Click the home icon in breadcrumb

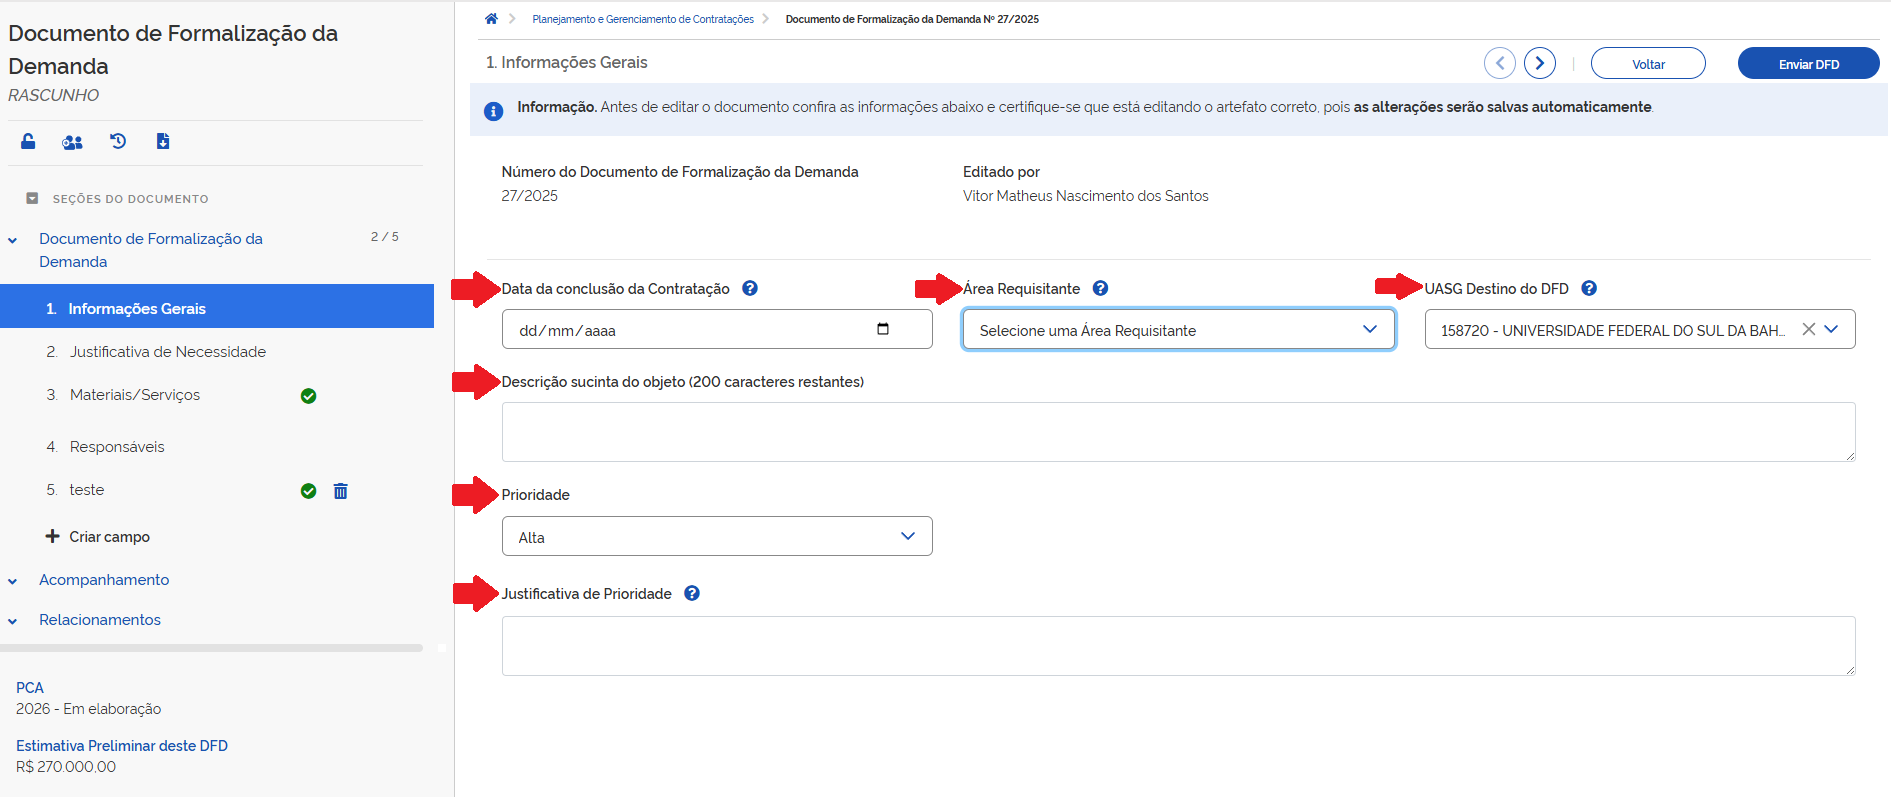491,19
